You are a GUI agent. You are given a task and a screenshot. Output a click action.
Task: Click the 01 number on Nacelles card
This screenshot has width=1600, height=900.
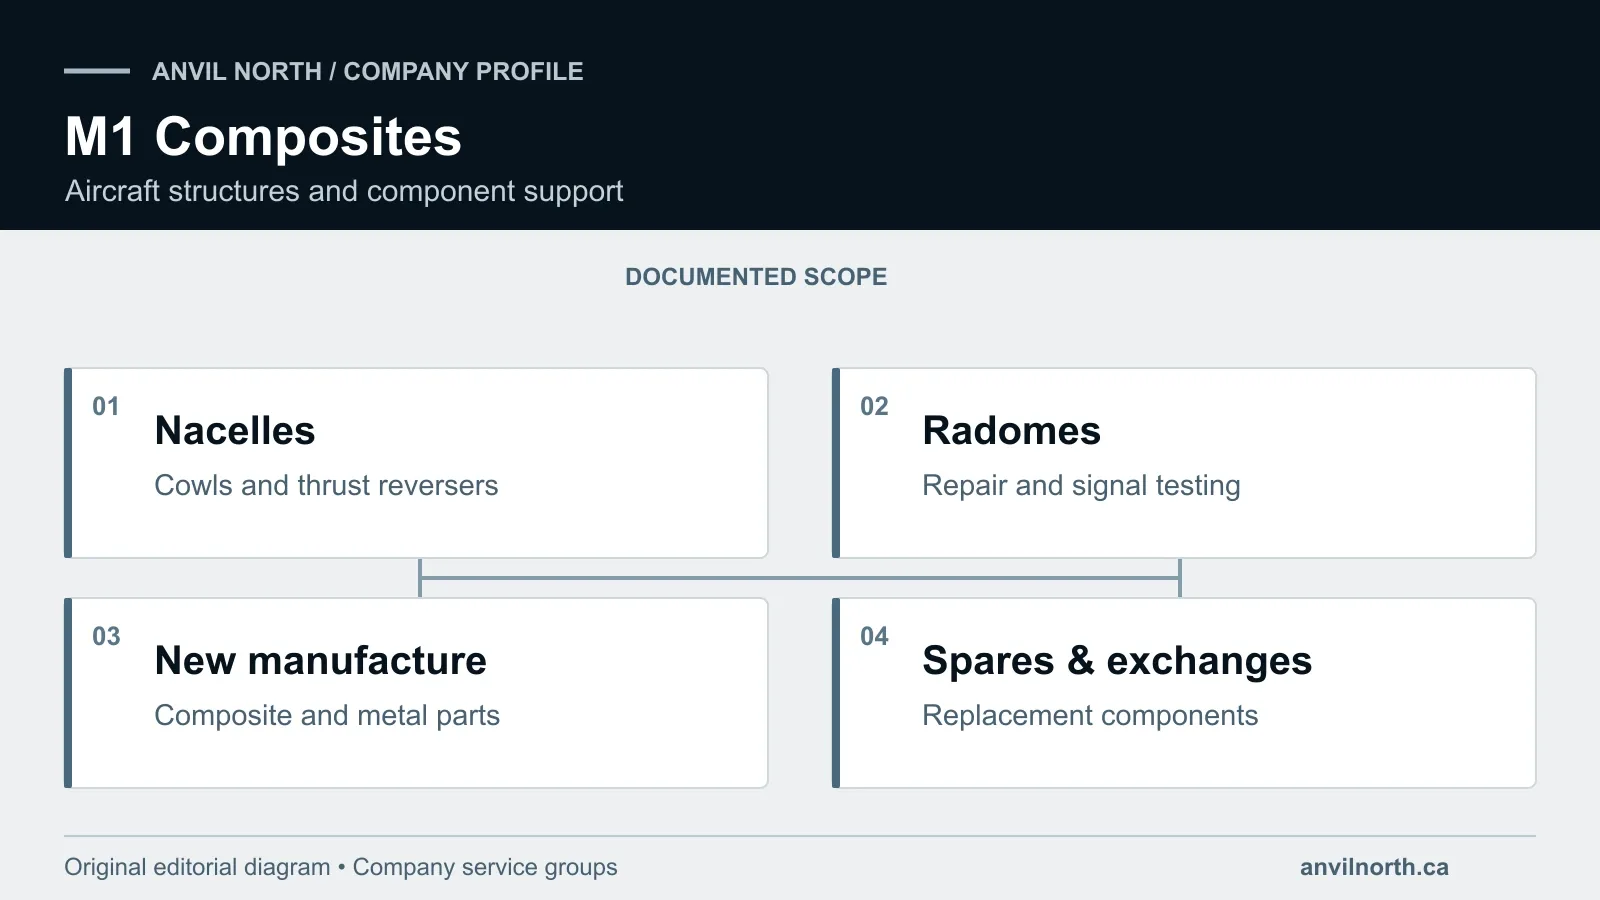point(106,407)
